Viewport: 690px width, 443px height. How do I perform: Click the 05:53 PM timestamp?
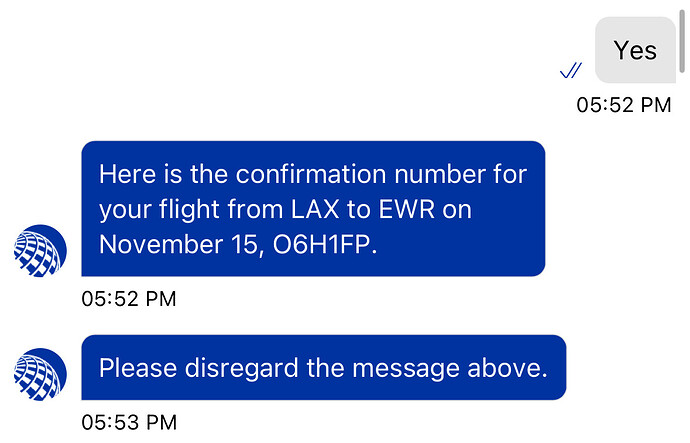(129, 423)
